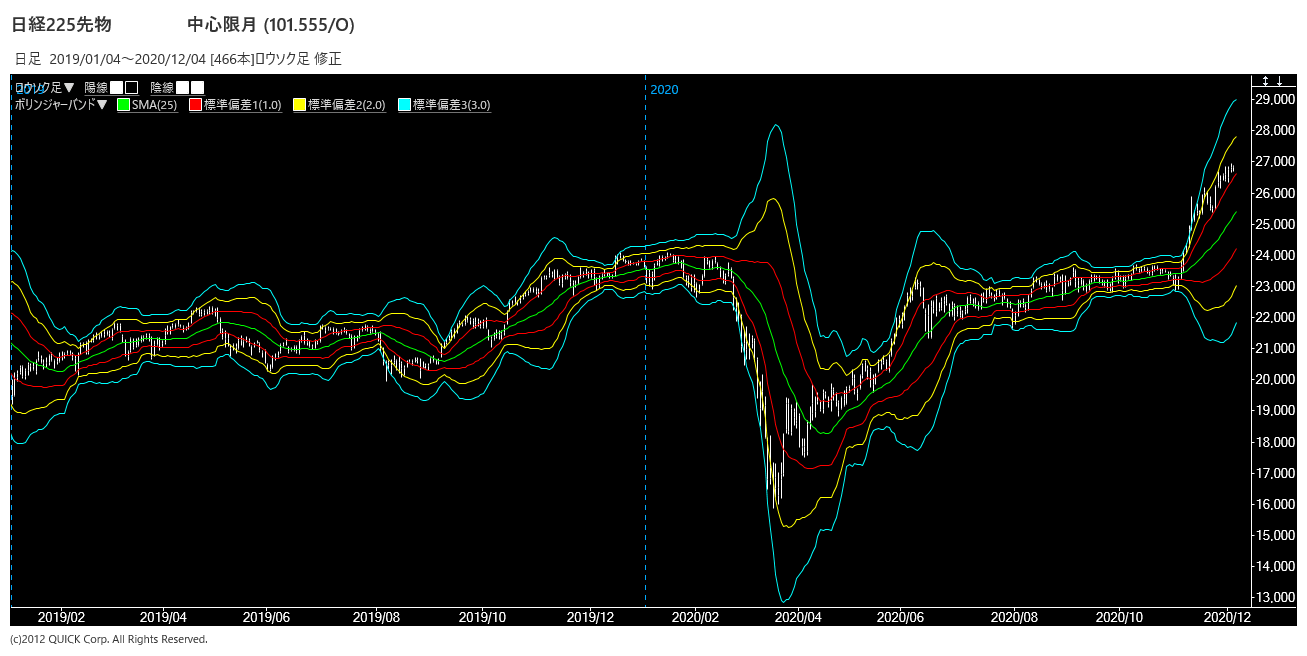
Task: Click the cyan 標準偏差3 color swatch
Action: coord(404,105)
